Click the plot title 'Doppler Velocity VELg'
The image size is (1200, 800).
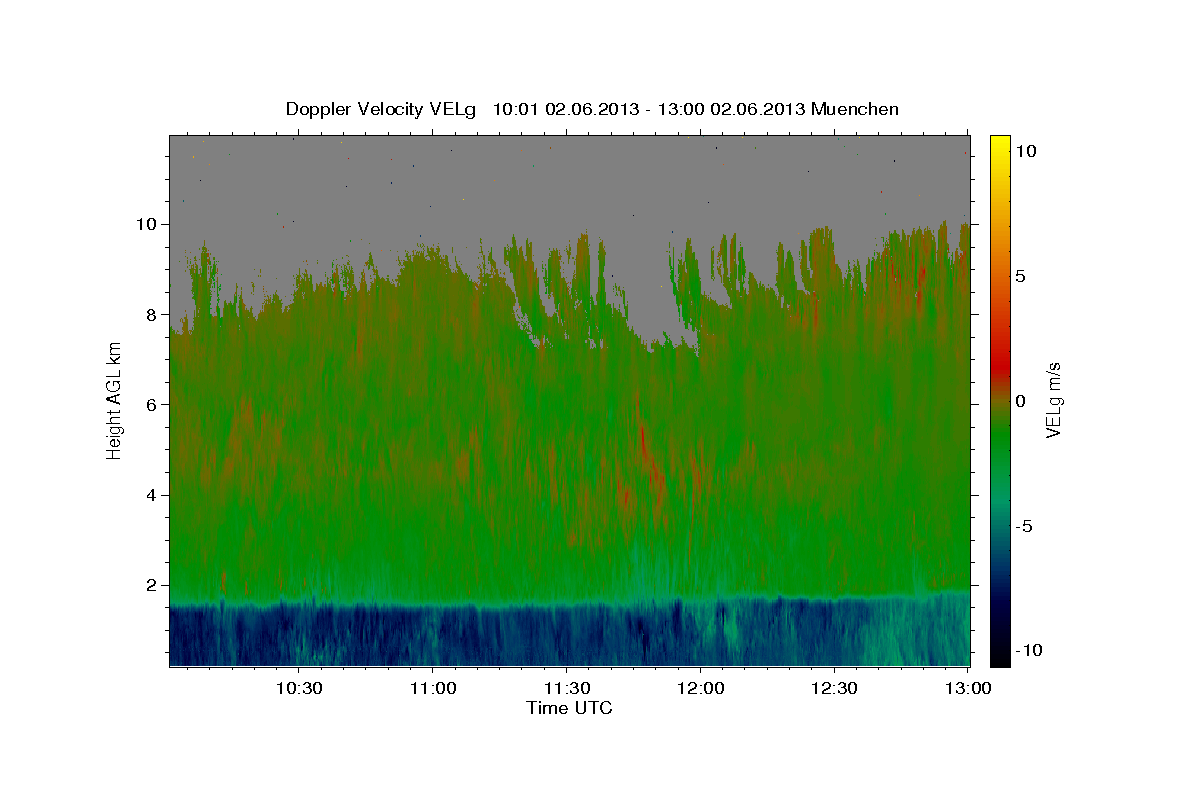click(381, 109)
